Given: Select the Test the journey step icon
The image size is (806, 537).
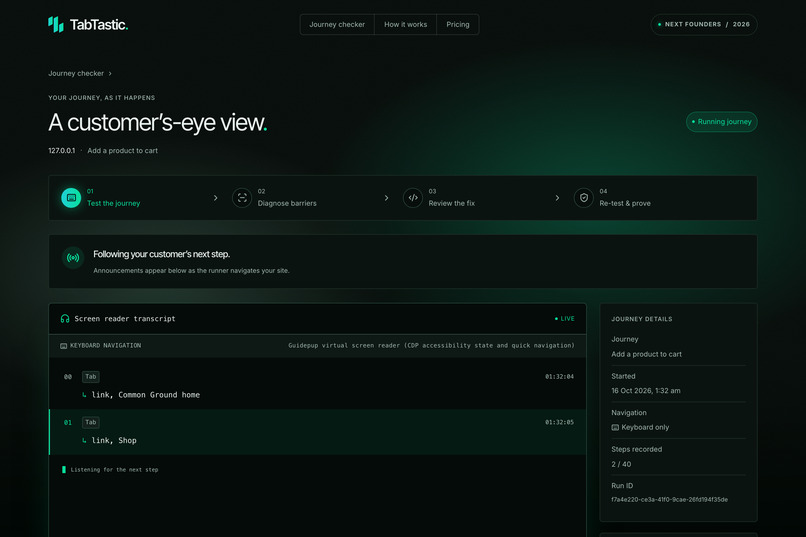Looking at the screenshot, I should point(71,198).
